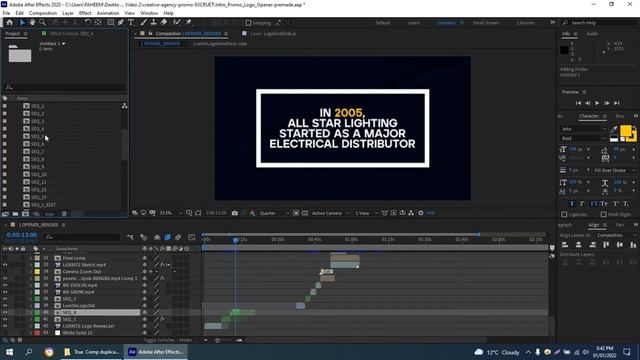640x360 pixels.
Task: Open the Bold font style dropdown
Action: tap(583, 138)
